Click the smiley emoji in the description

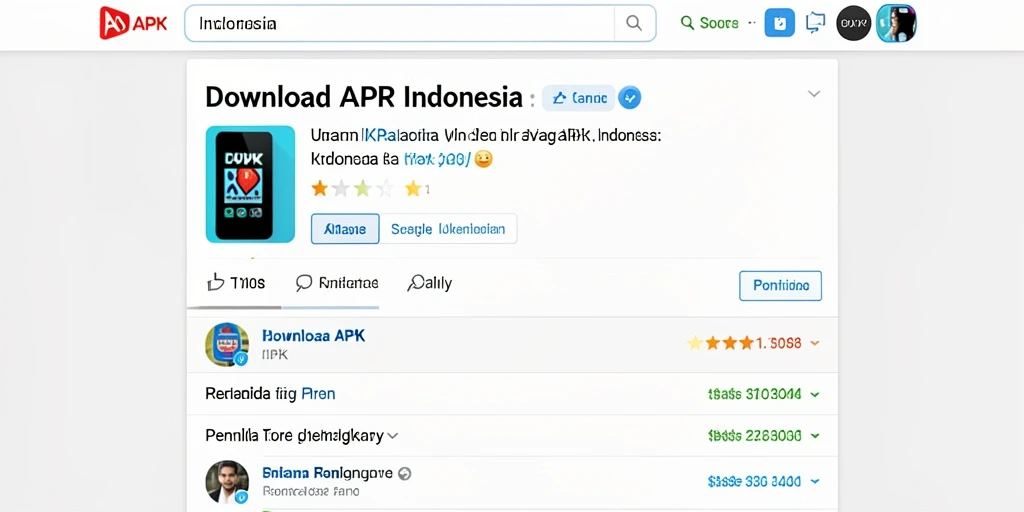(x=483, y=159)
